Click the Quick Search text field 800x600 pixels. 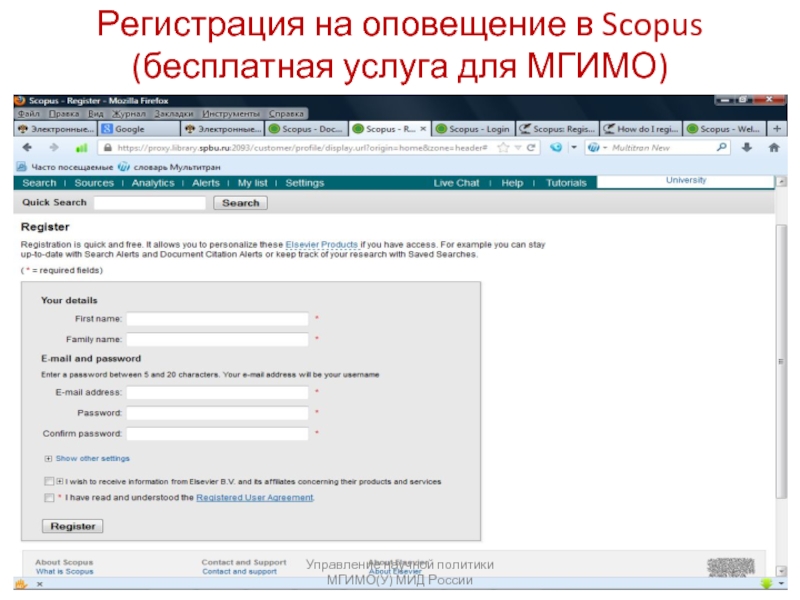(149, 203)
